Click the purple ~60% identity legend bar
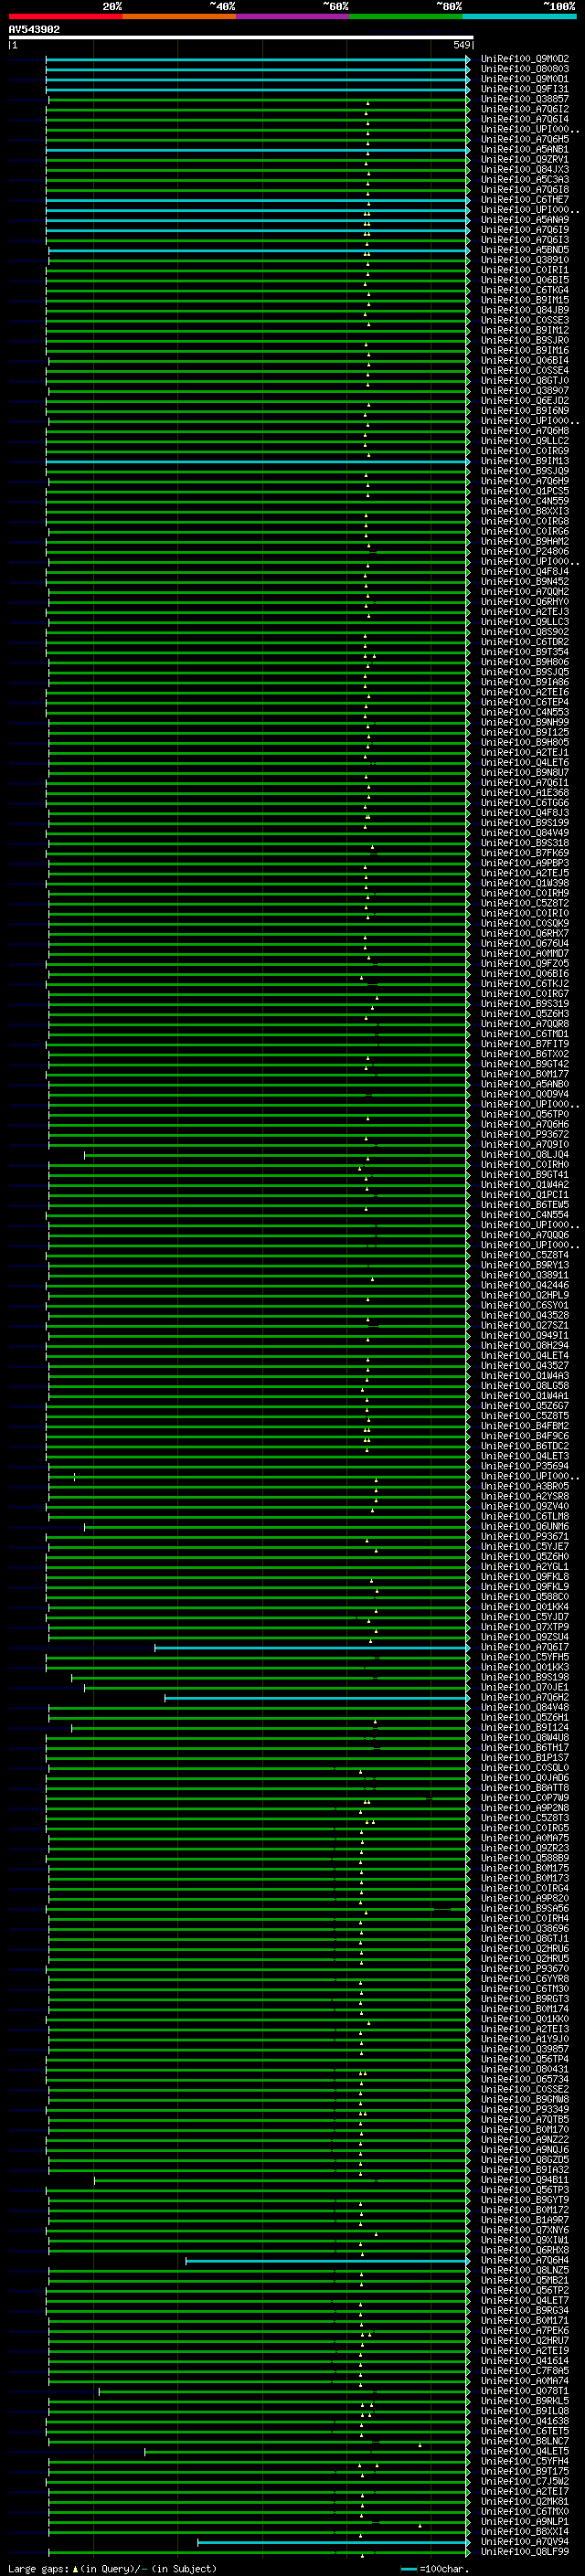This screenshot has height=2576, width=585. (292, 16)
